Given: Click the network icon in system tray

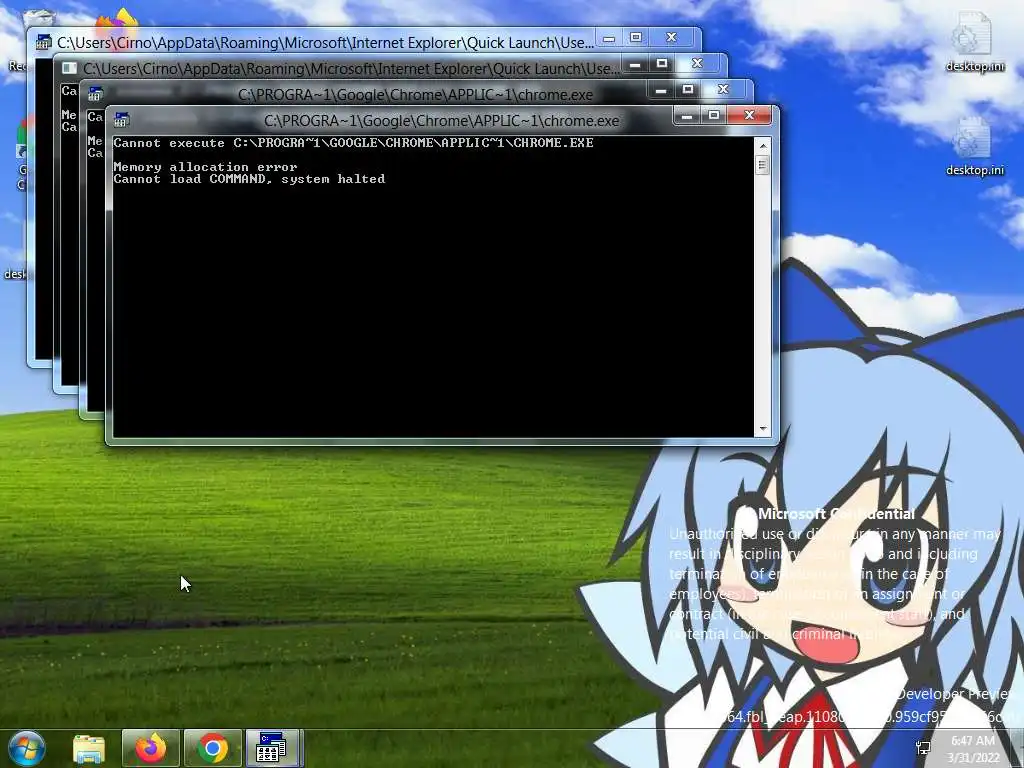Looking at the screenshot, I should click(x=924, y=748).
